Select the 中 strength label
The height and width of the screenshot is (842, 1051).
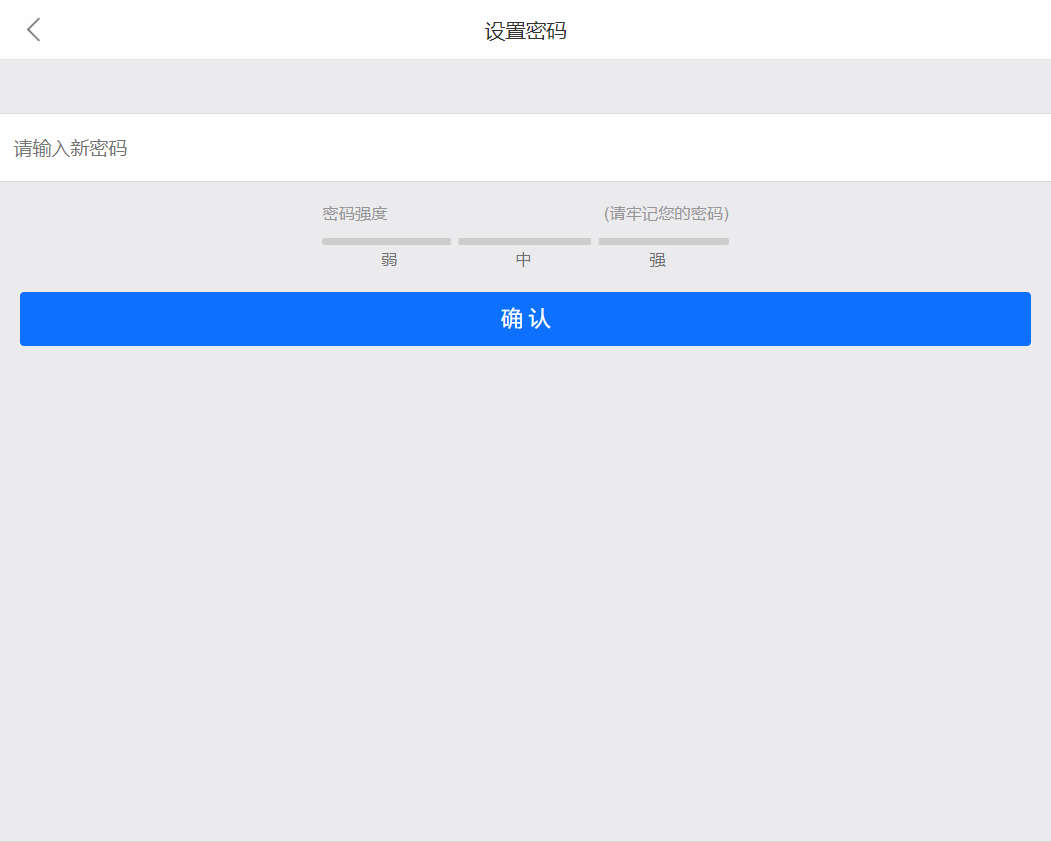point(523,260)
